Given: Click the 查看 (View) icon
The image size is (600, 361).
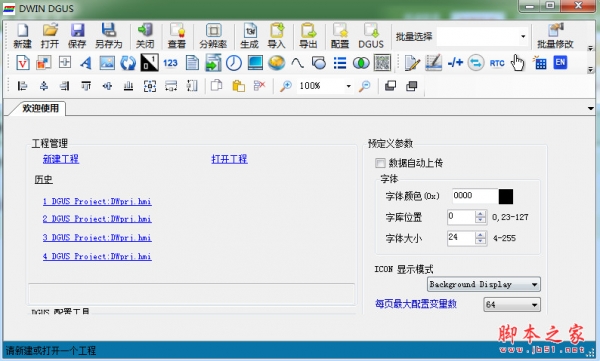Looking at the screenshot, I should click(177, 36).
